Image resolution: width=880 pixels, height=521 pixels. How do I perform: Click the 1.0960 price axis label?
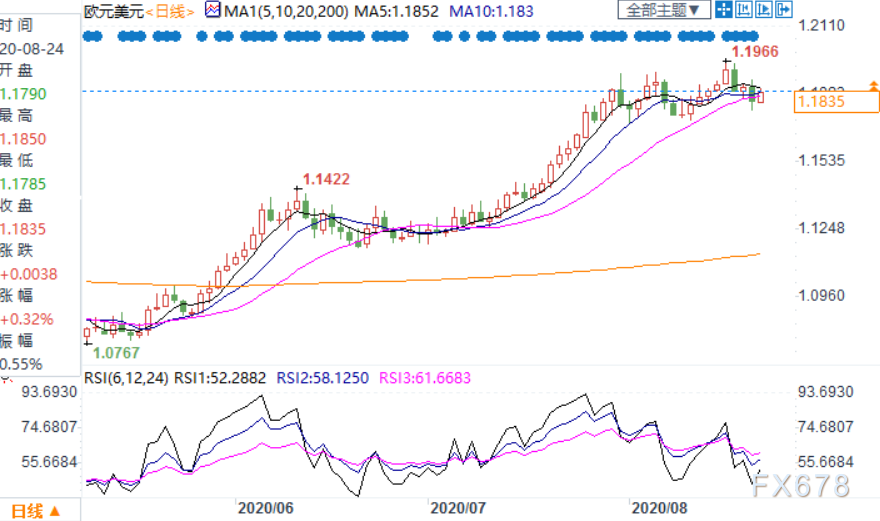pyautogui.click(x=821, y=295)
